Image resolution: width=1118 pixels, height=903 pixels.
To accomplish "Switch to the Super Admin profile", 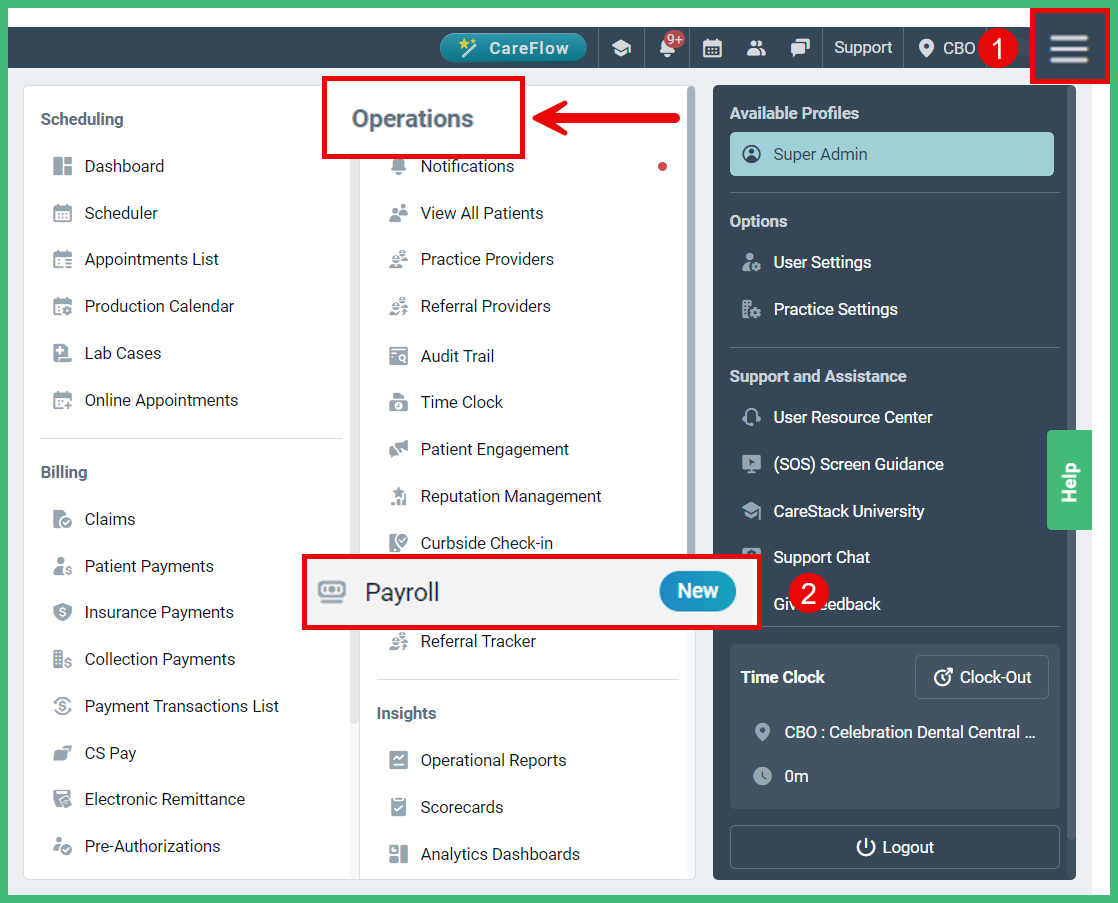I will click(891, 154).
